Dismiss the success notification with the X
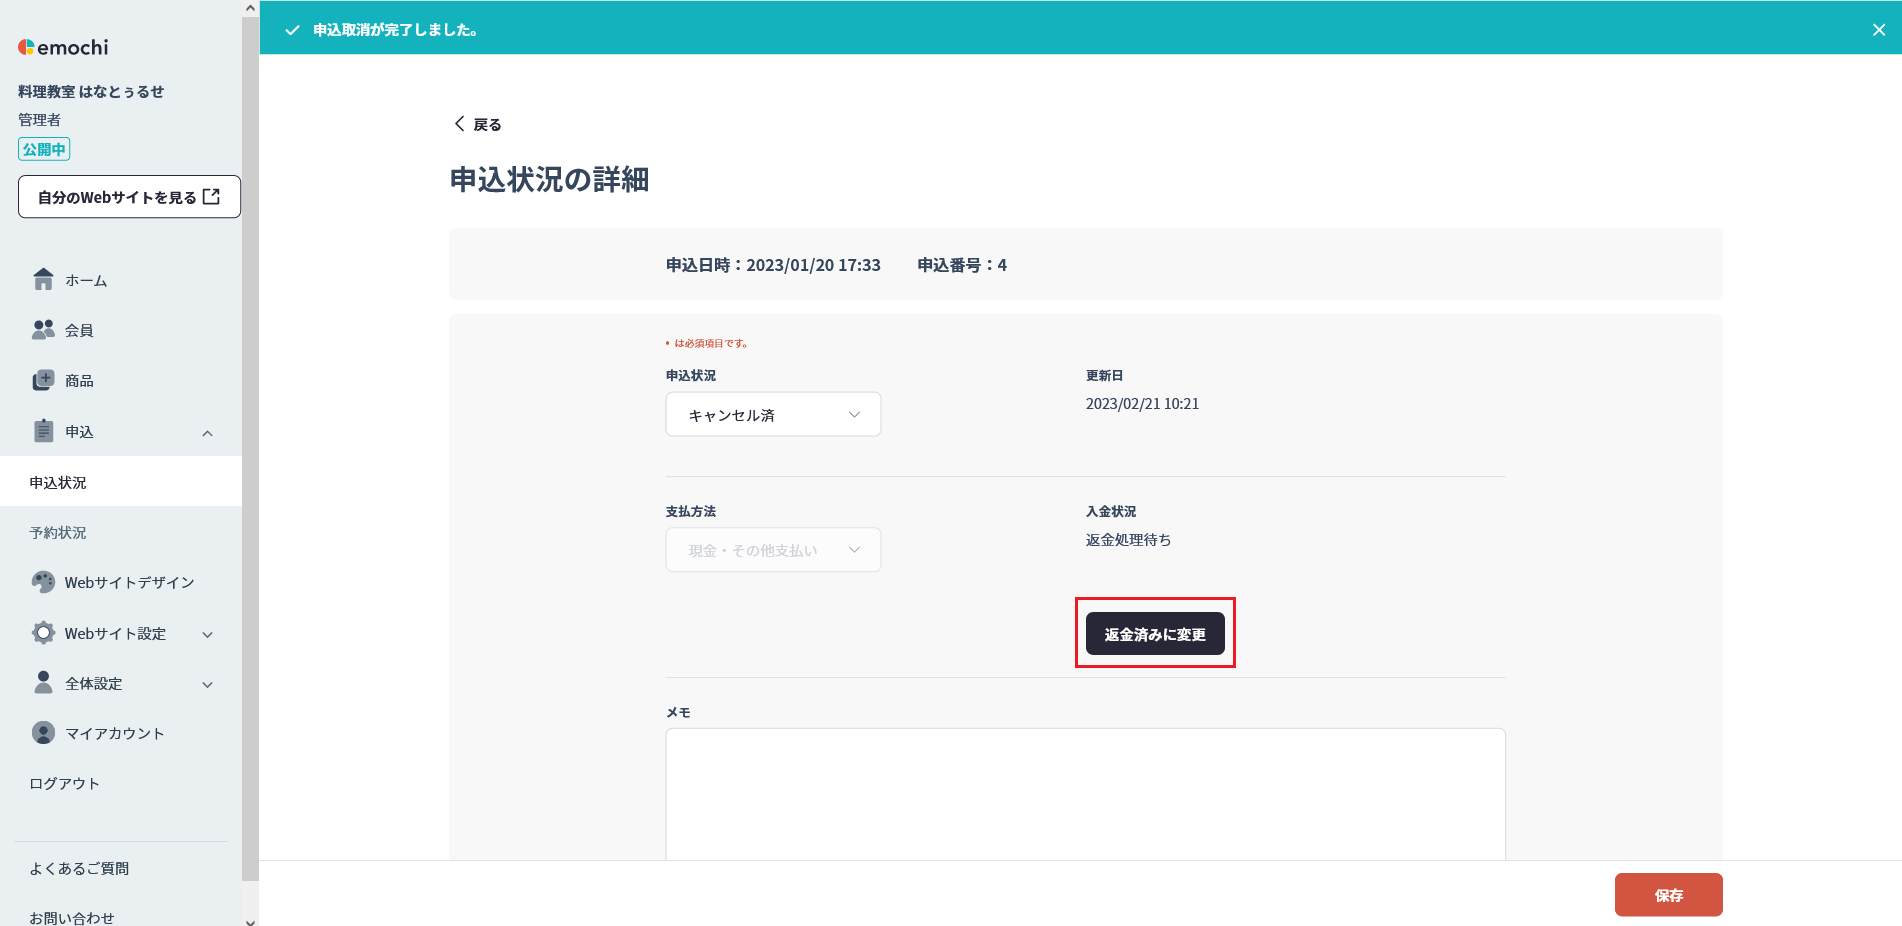Screen dimensions: 1902x926 click(1879, 30)
